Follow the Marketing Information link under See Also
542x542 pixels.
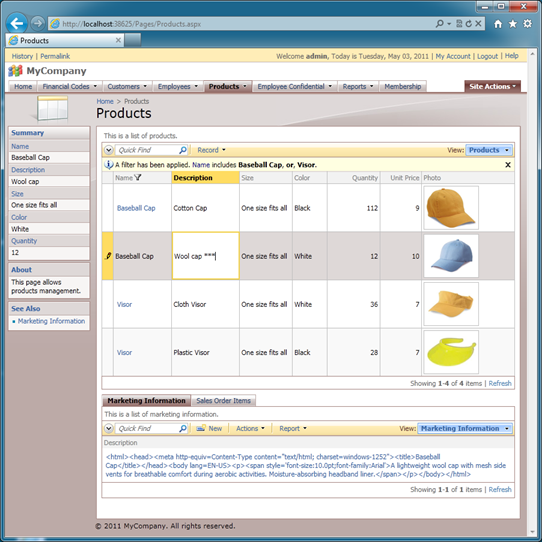[x=51, y=321]
